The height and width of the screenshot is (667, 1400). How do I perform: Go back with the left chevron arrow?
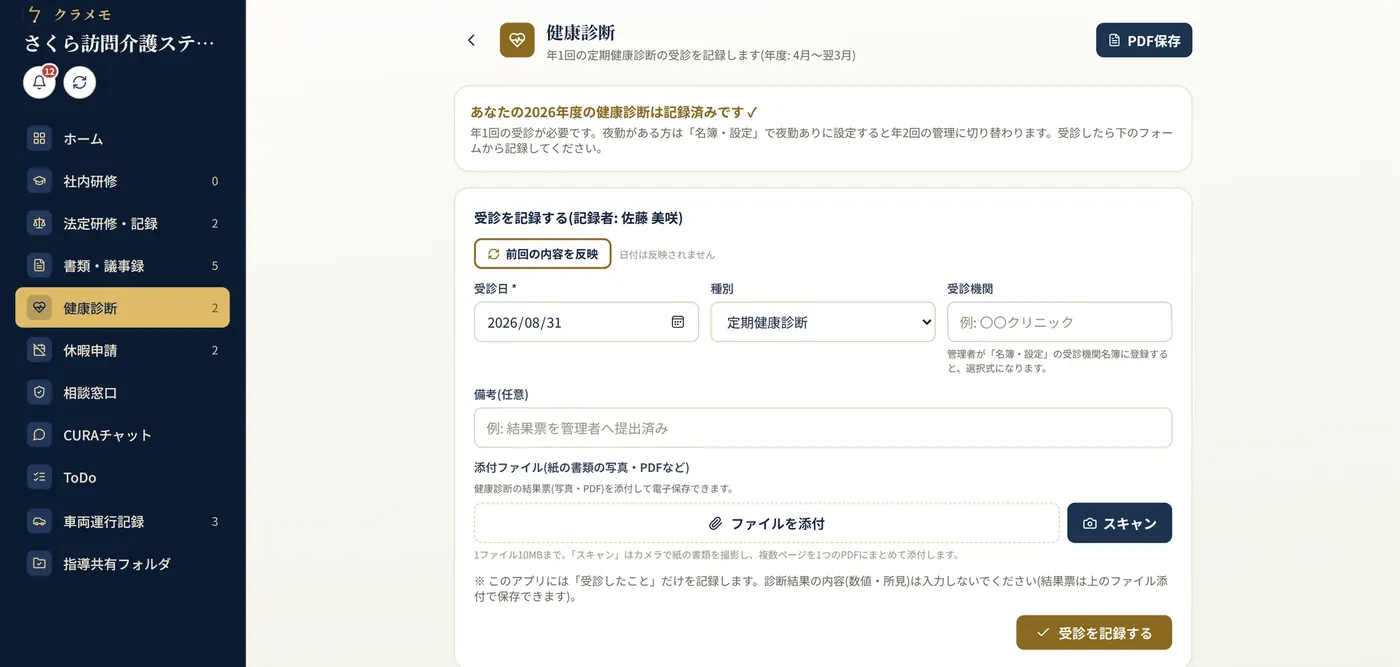tap(472, 40)
